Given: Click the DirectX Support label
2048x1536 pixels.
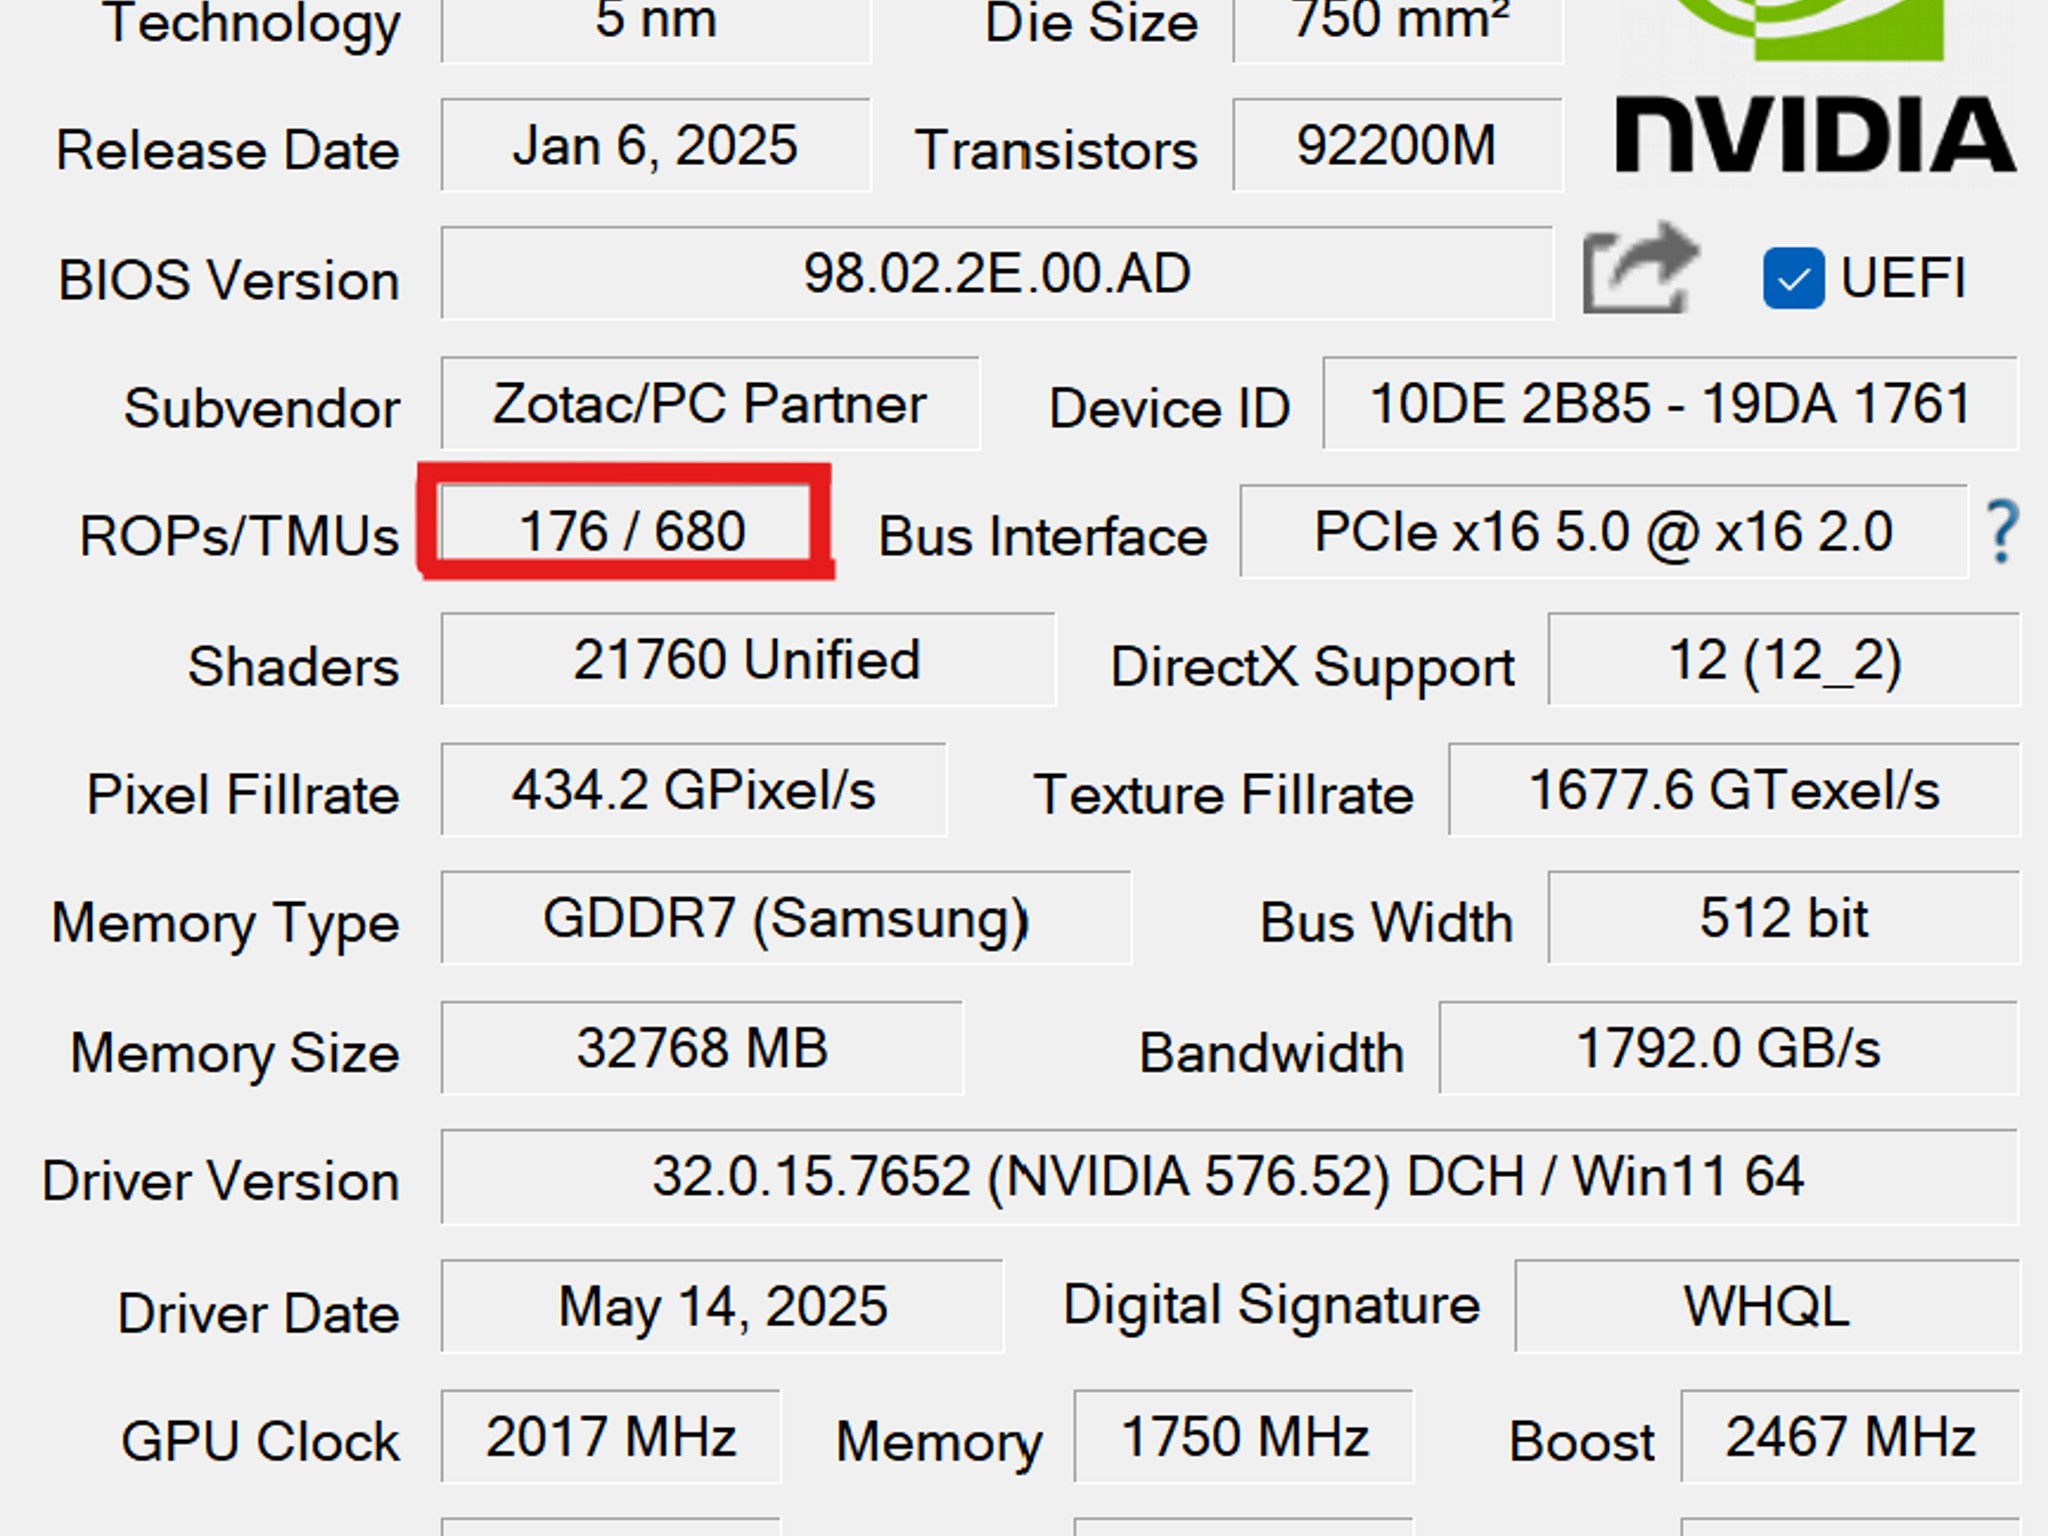Looking at the screenshot, I should tap(1313, 668).
